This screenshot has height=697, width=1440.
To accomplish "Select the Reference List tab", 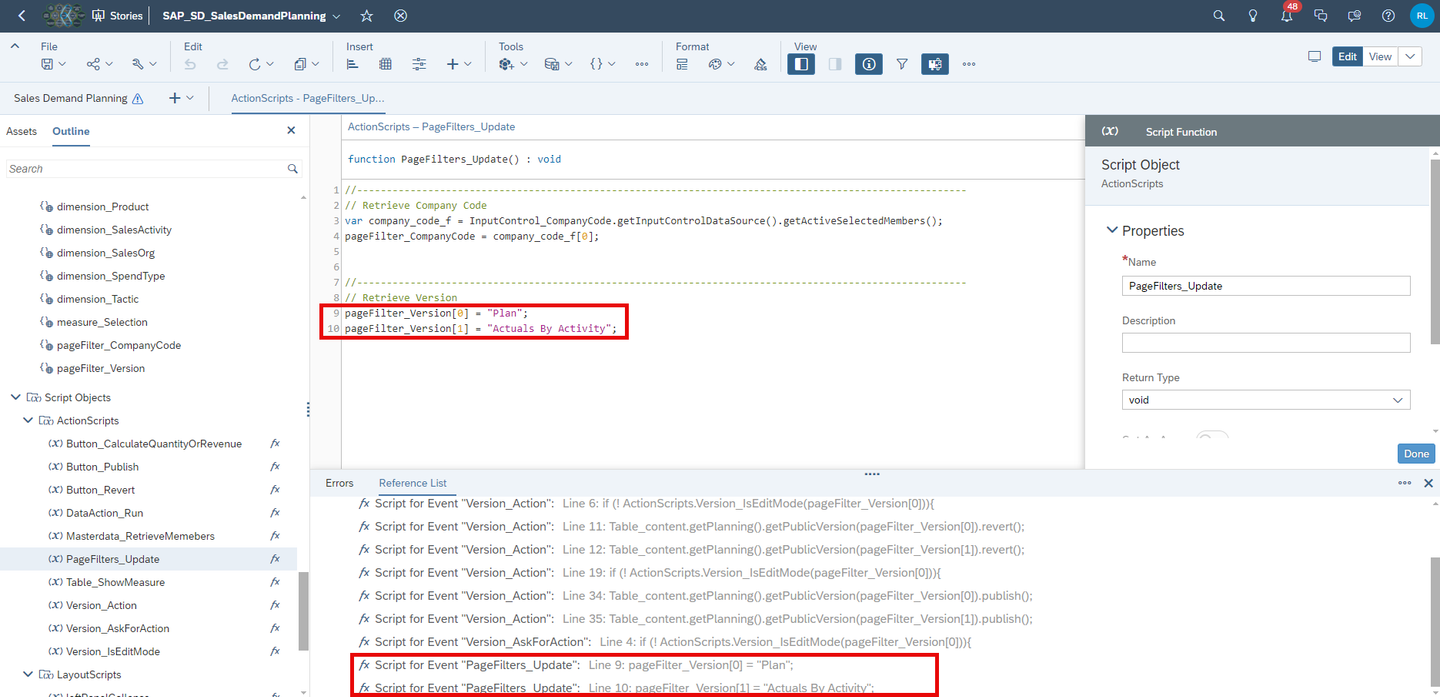I will tap(412, 483).
